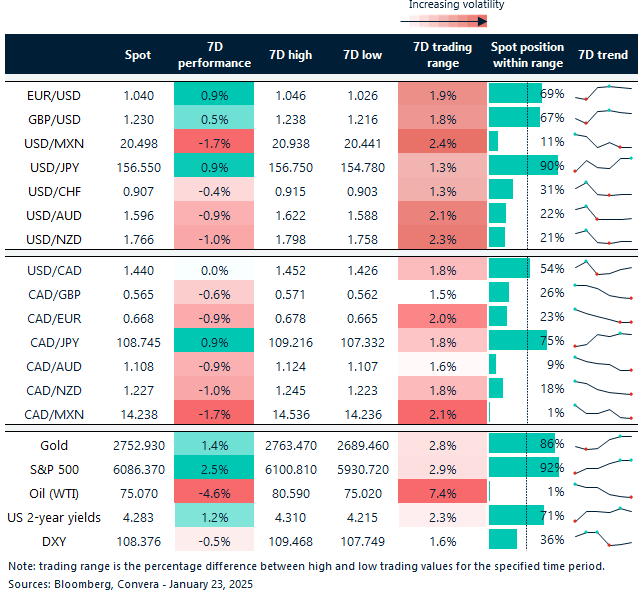638x591 pixels.
Task: Click the Spot position within range header
Action: tap(527, 55)
